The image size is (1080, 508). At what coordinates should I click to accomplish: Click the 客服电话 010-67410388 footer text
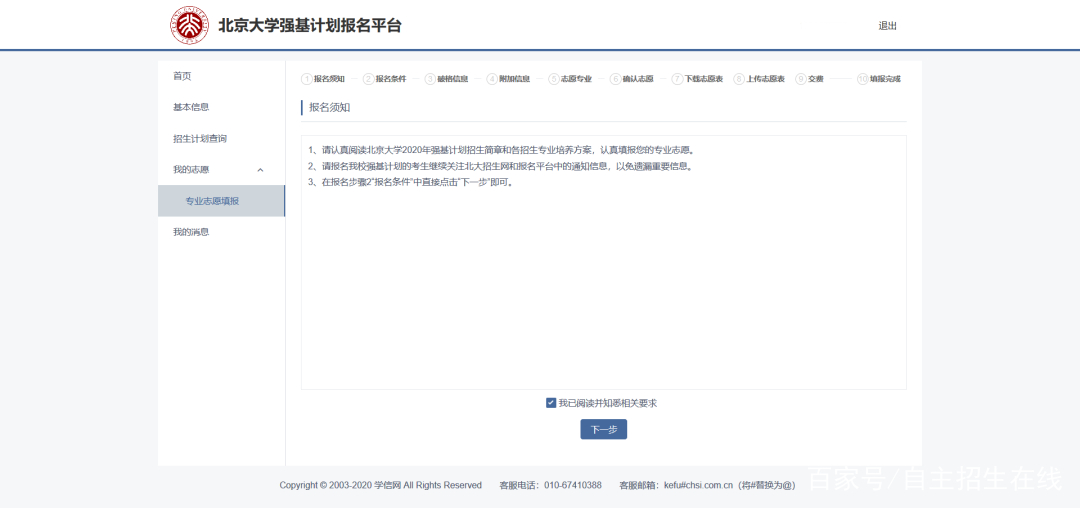pyautogui.click(x=550, y=485)
